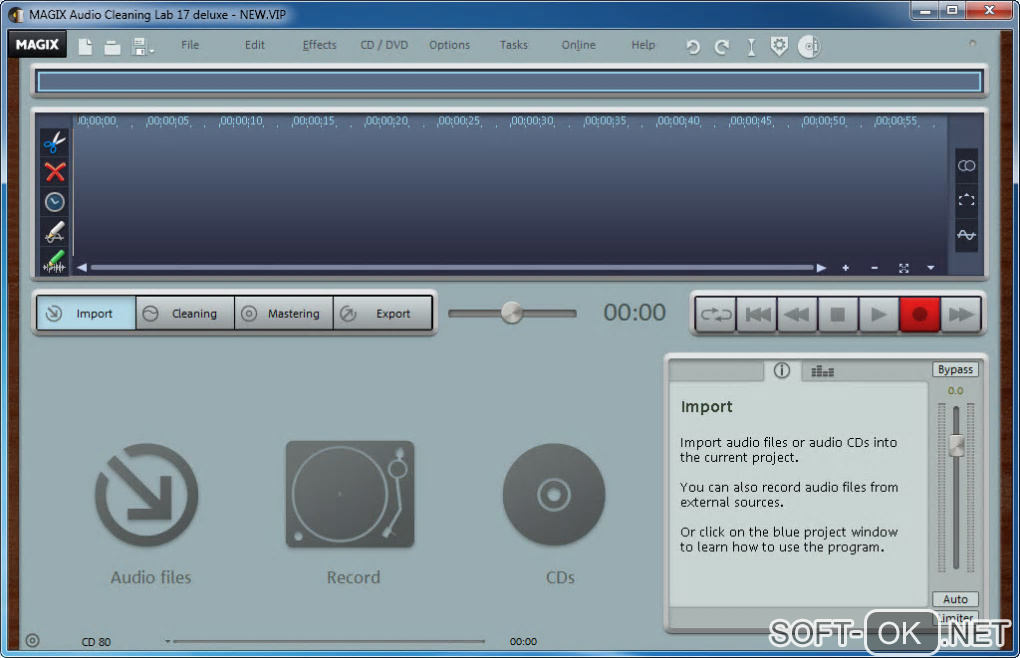Fit view with the zoom-to-fit icon
This screenshot has width=1020, height=658.
point(904,268)
